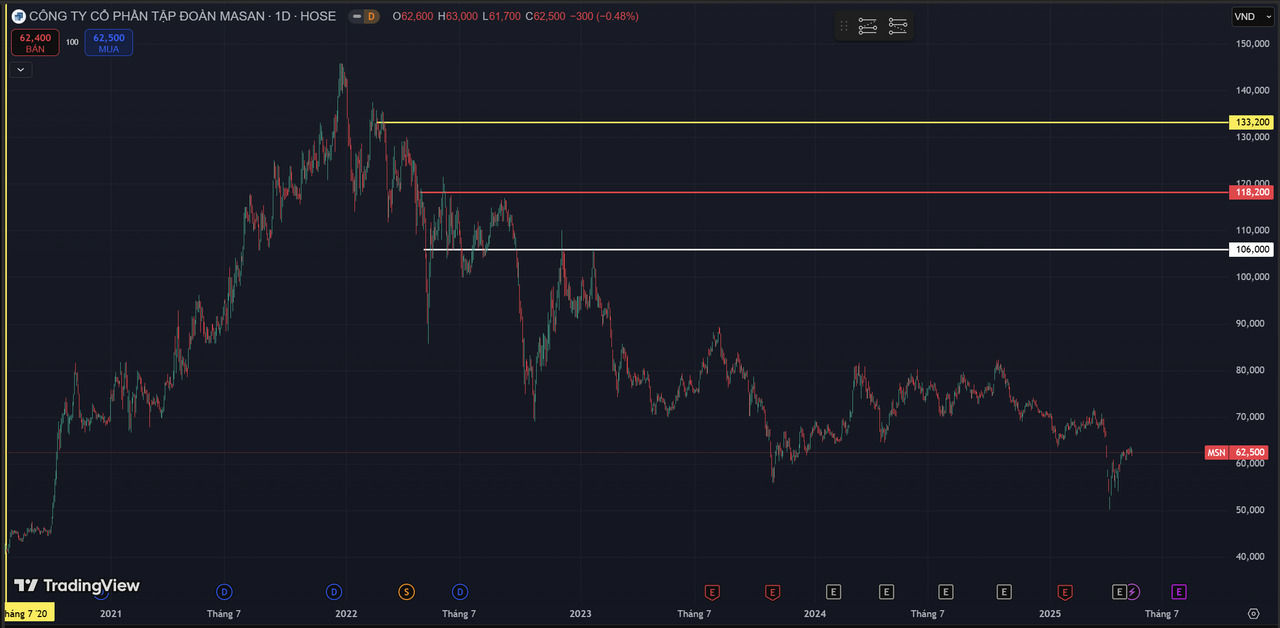Viewport: 1280px width, 628px height.
Task: Select the yellow 133,200 price level label
Action: tap(1252, 122)
